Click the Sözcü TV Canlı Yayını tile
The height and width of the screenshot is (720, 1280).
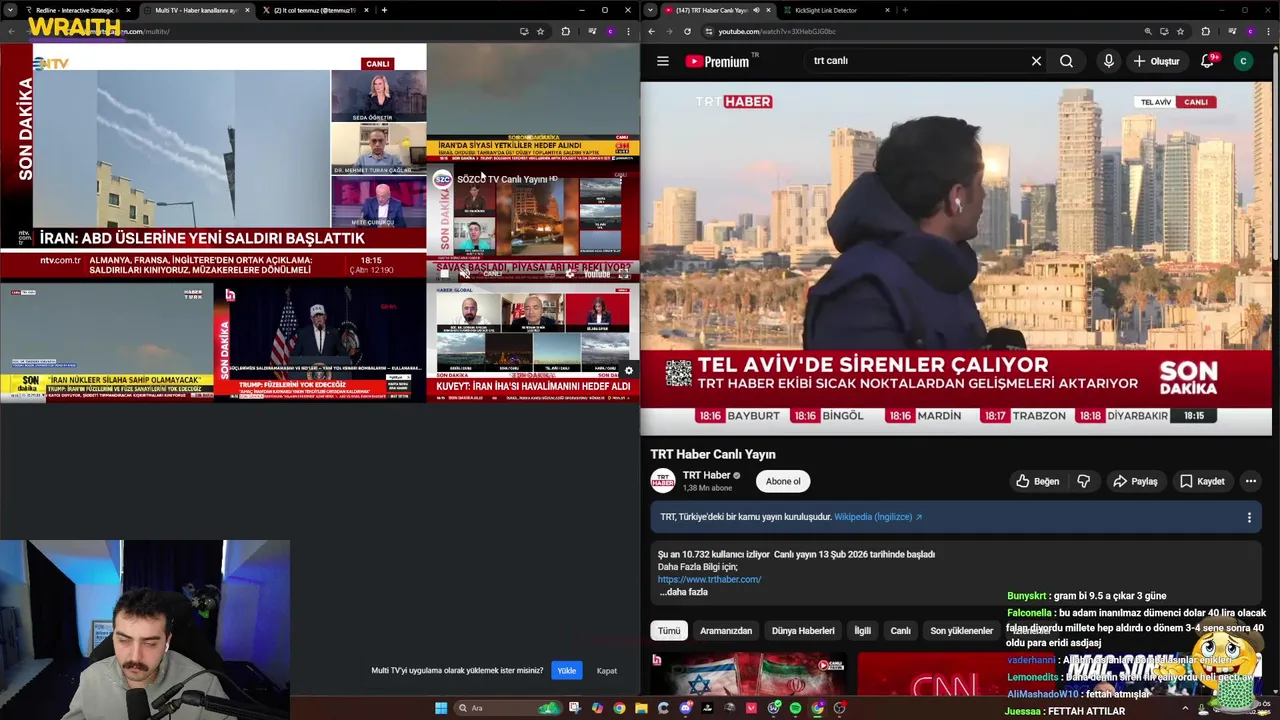[533, 222]
